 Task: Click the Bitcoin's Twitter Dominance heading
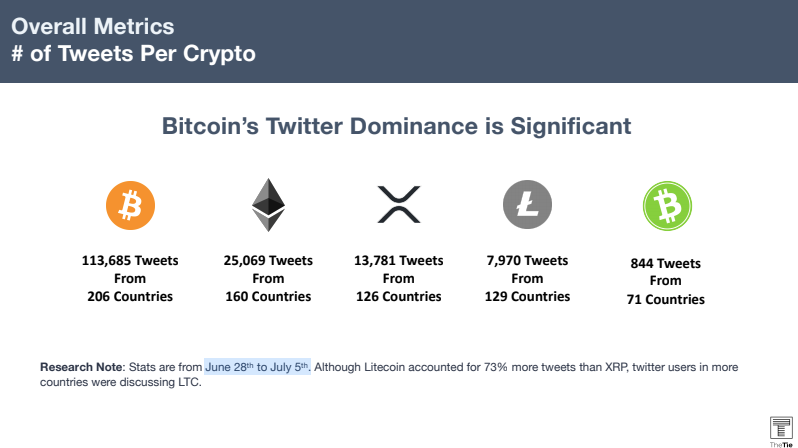tap(397, 127)
